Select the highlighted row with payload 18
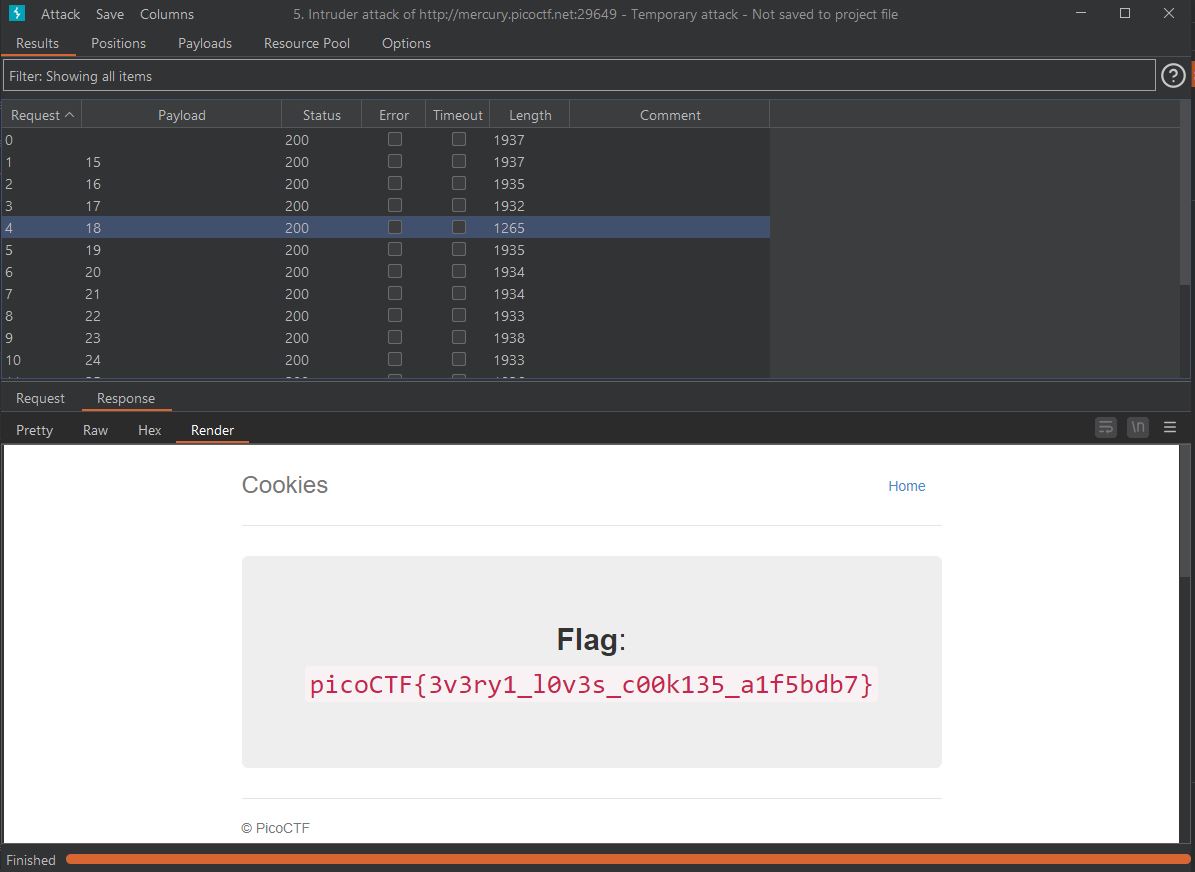The image size is (1195, 872). tap(385, 227)
